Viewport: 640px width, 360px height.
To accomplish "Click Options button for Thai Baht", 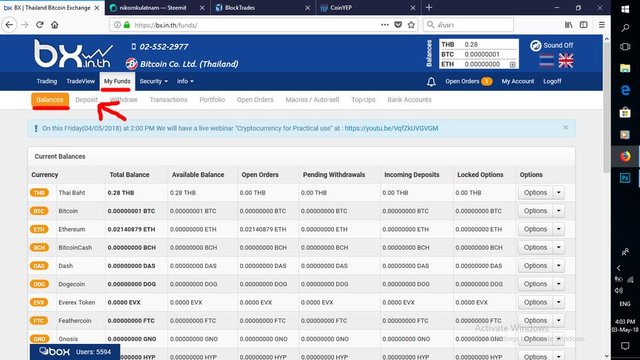I will [535, 193].
